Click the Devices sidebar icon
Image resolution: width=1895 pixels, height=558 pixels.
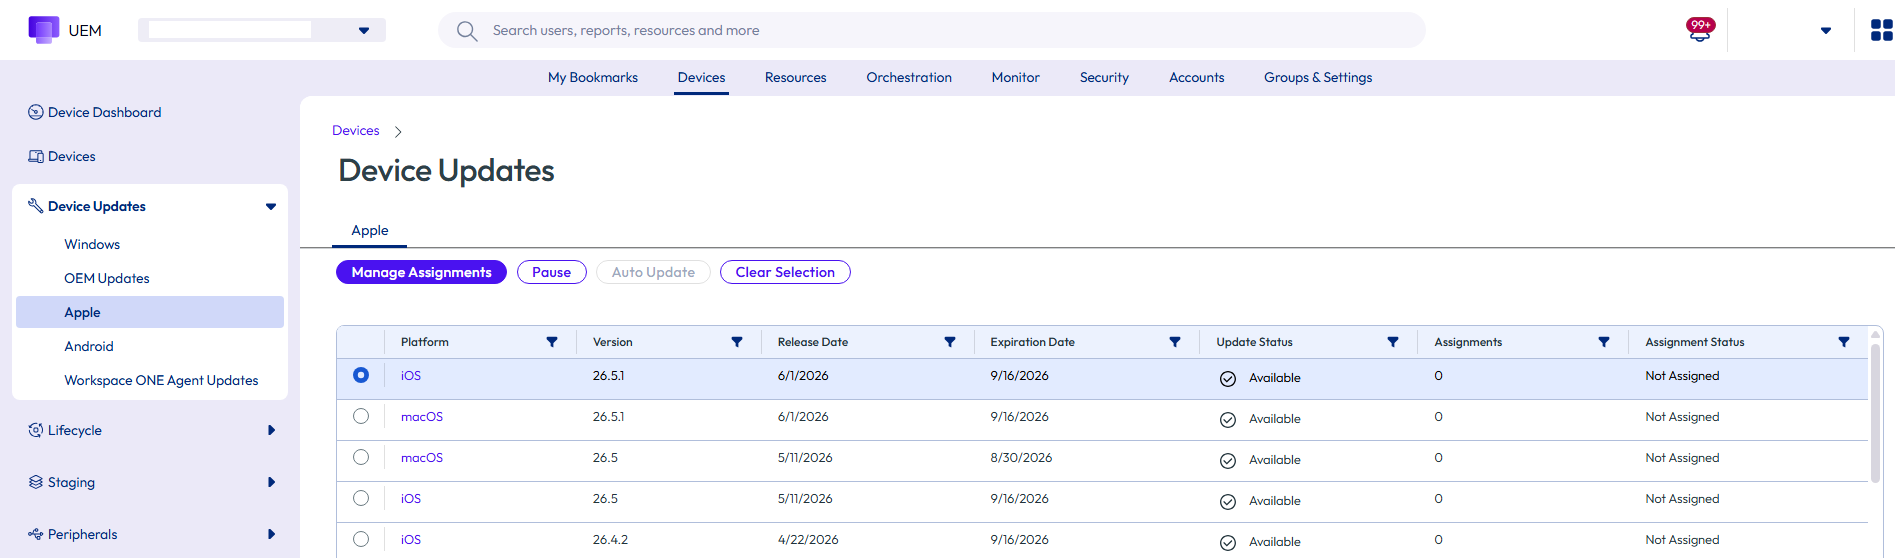tap(36, 156)
